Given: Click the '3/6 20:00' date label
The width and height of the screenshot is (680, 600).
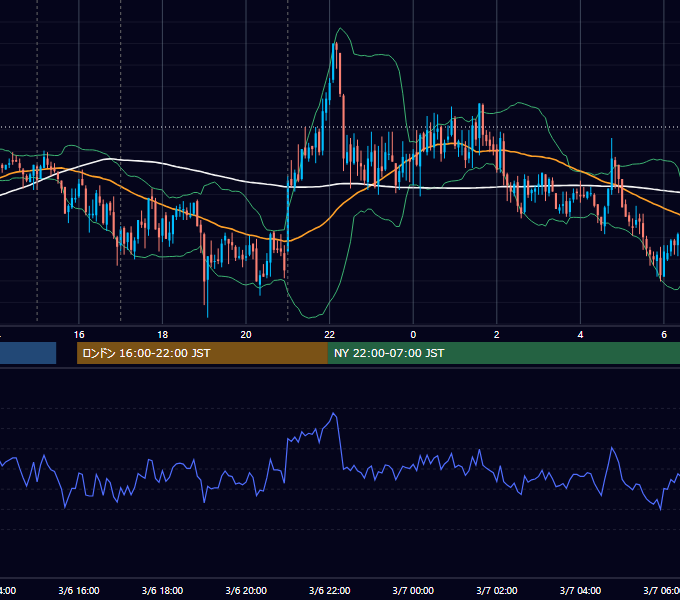Looking at the screenshot, I should click(x=246, y=591).
